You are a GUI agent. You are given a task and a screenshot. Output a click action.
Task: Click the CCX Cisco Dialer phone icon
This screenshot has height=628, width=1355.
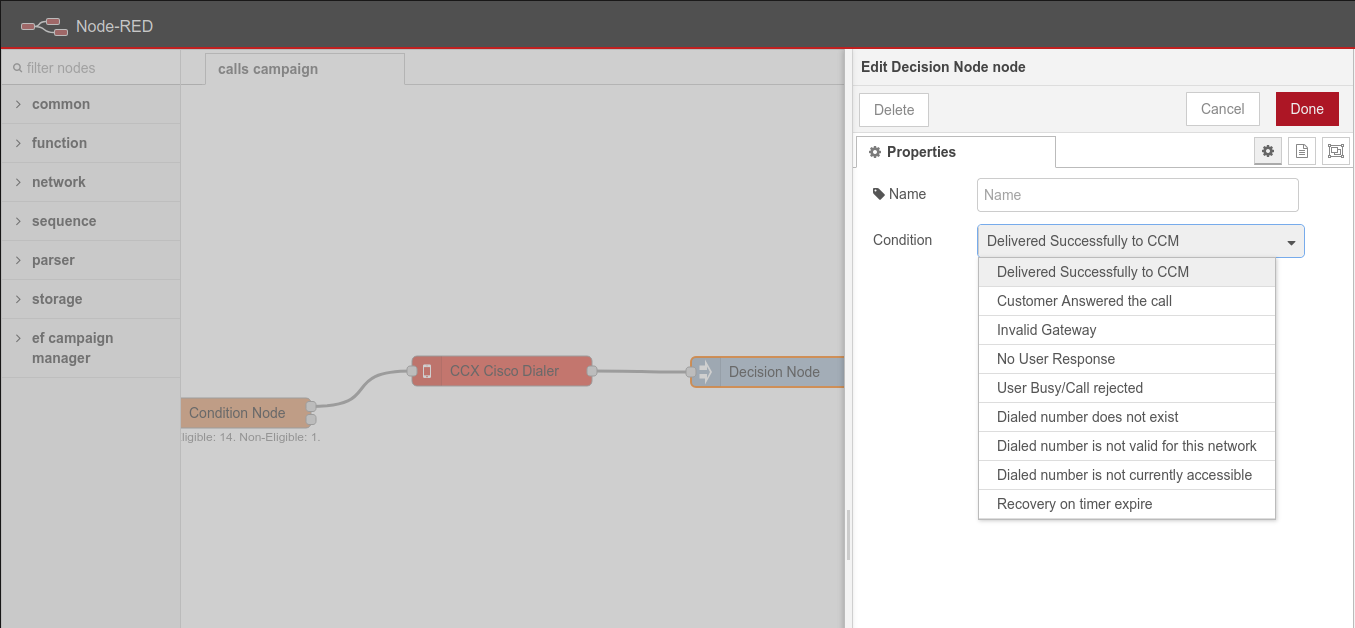click(x=427, y=371)
